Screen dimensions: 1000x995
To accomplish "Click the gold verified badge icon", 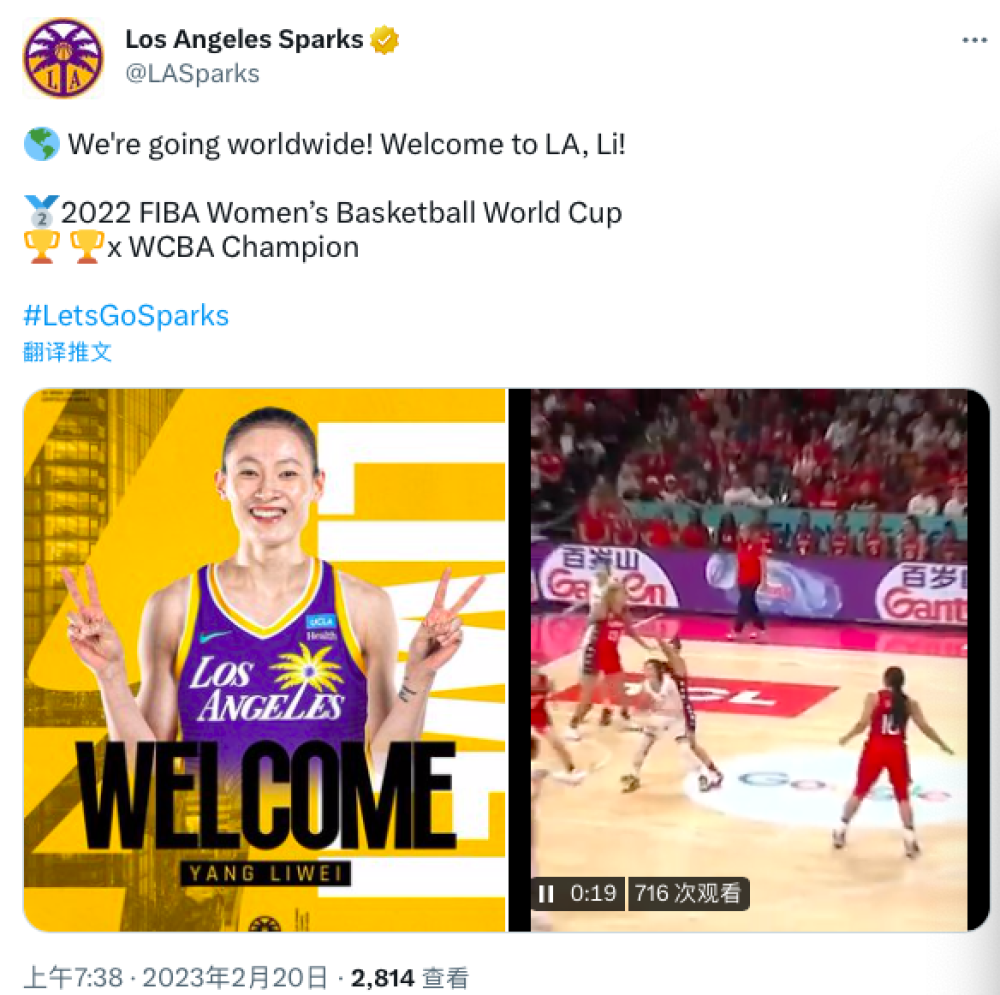I will pos(385,40).
